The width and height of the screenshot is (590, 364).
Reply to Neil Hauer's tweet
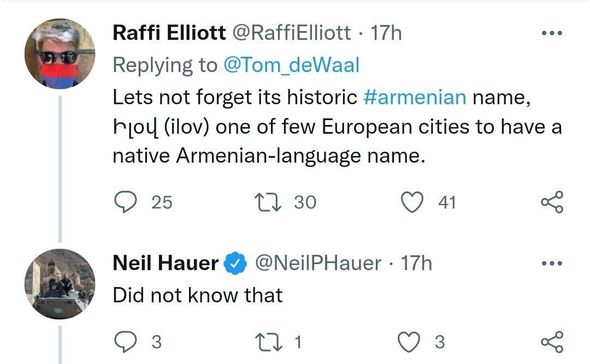(125, 342)
